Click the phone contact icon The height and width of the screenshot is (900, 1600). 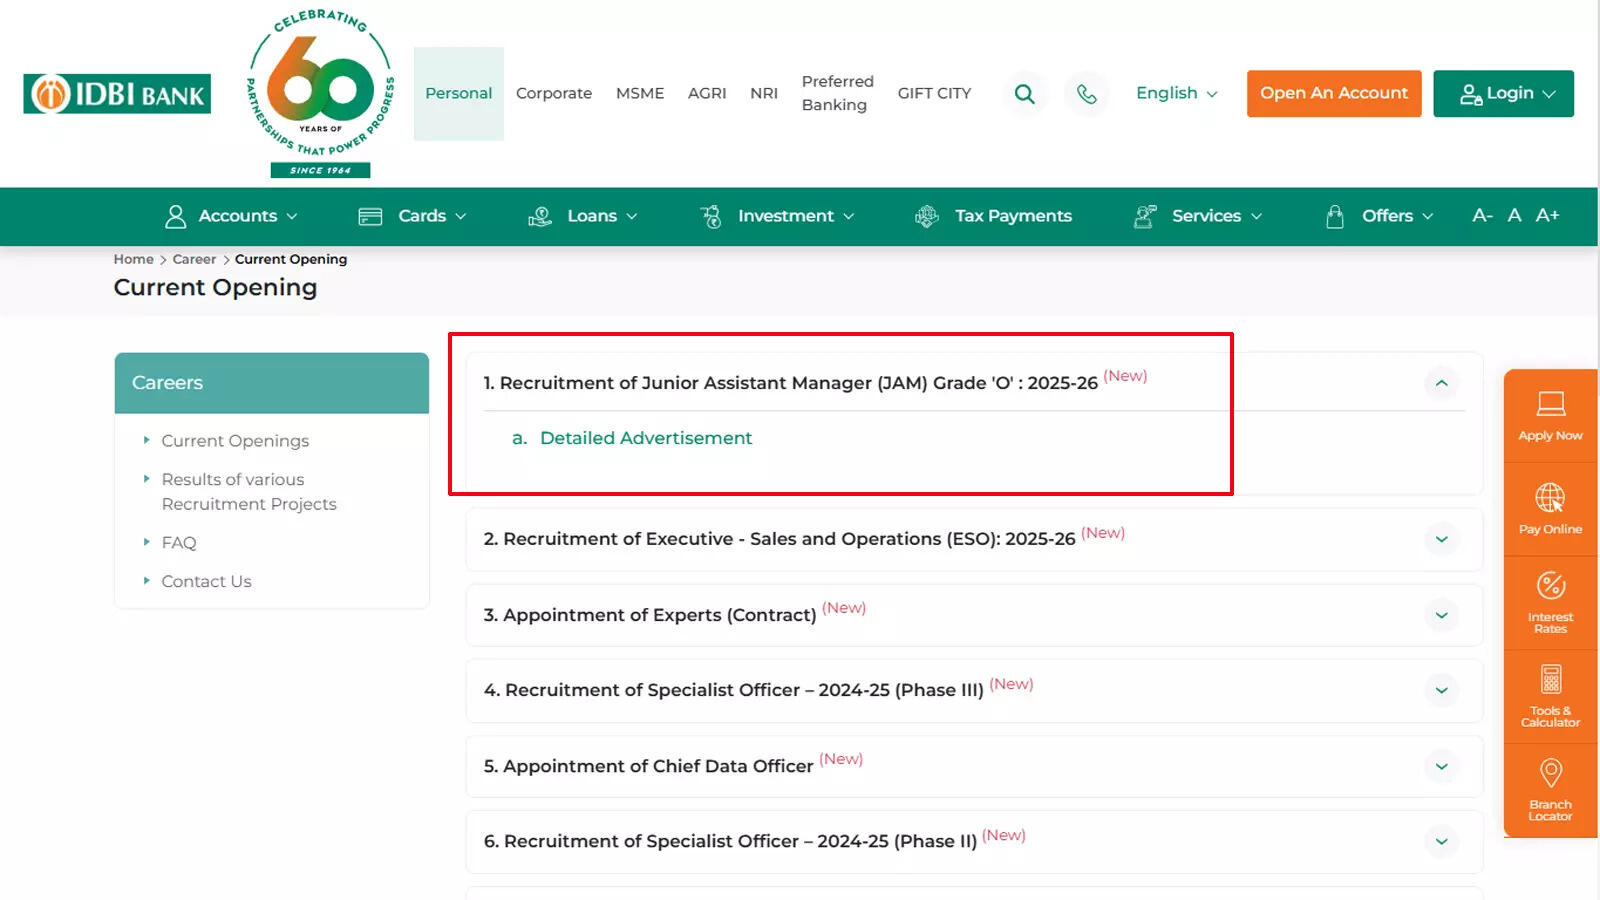pyautogui.click(x=1087, y=93)
